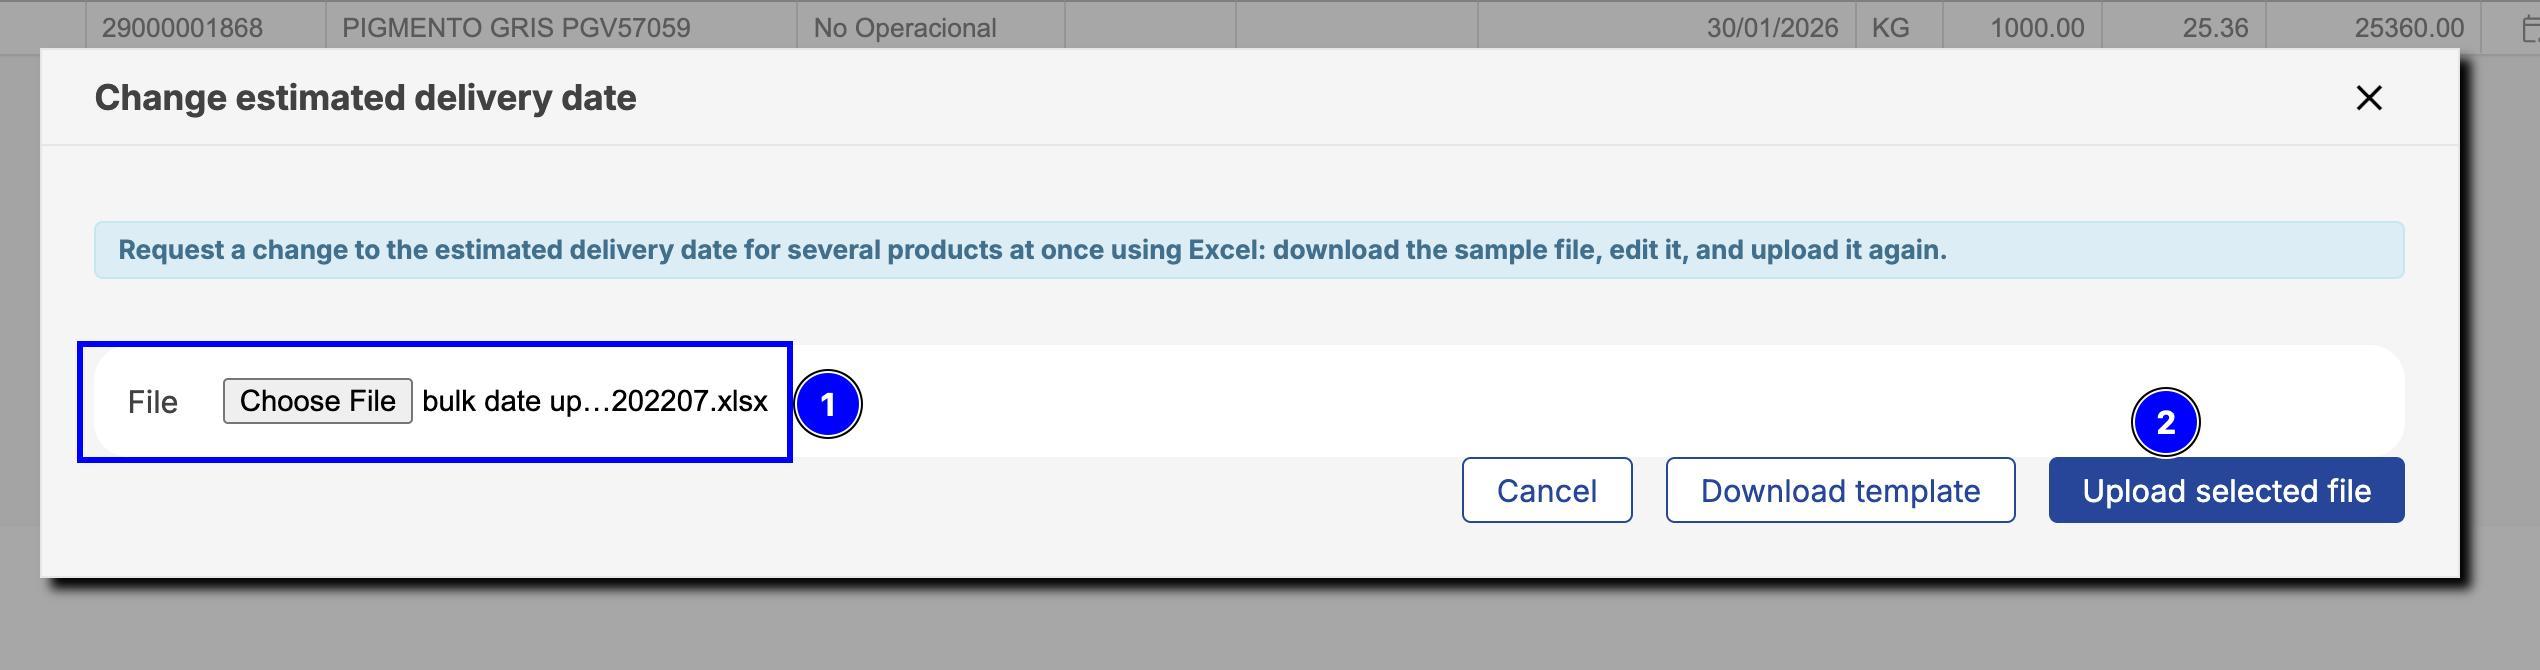Click the numbered step 1 marker
This screenshot has height=670, width=2540.
point(828,404)
